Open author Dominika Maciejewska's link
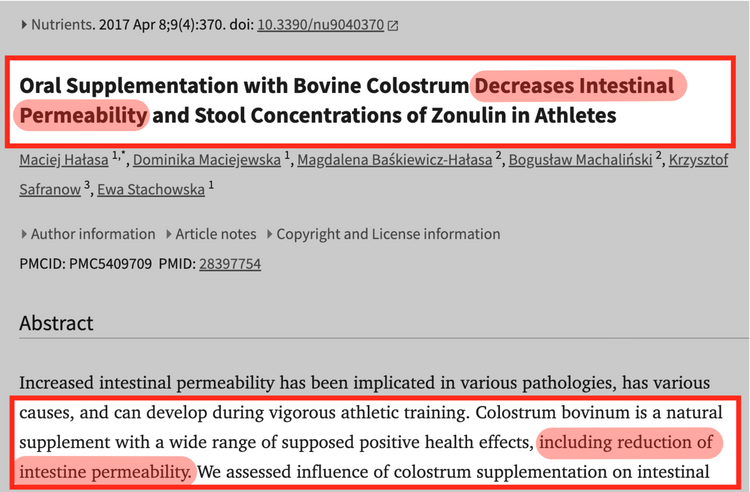The height and width of the screenshot is (492, 750). [x=207, y=160]
